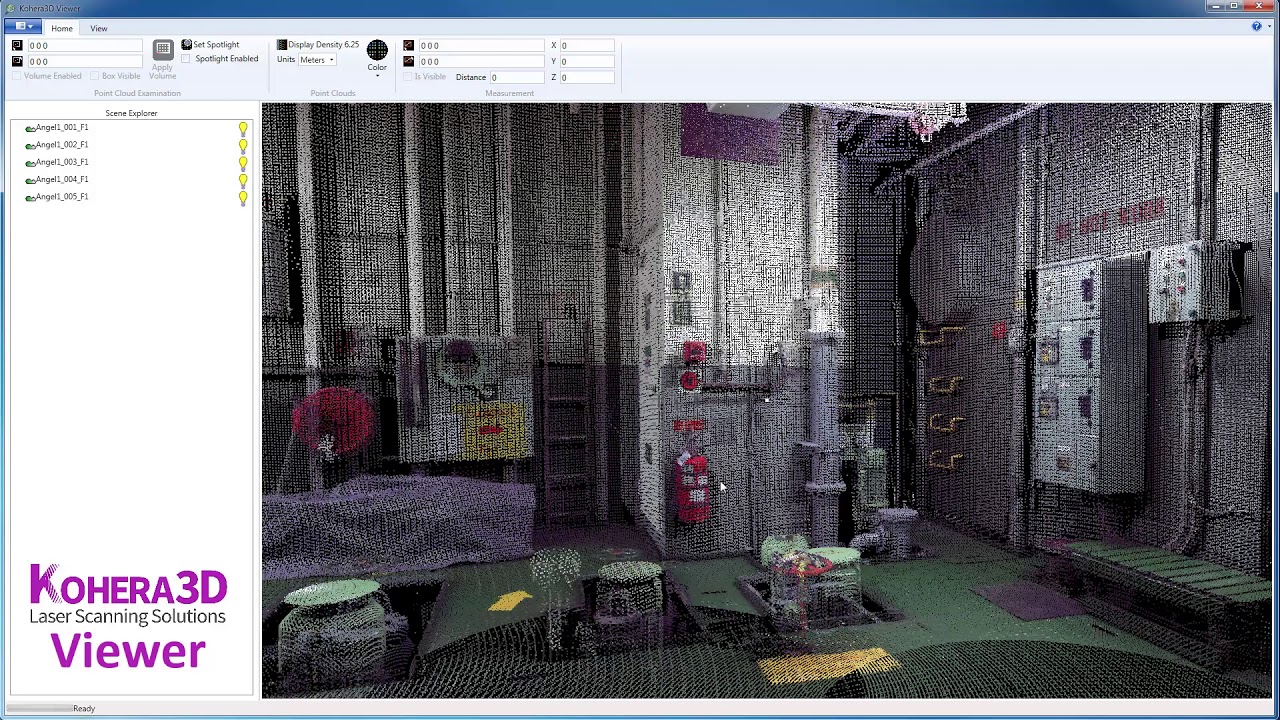This screenshot has width=1280, height=720.
Task: Click the first measurement point field
Action: tap(480, 45)
